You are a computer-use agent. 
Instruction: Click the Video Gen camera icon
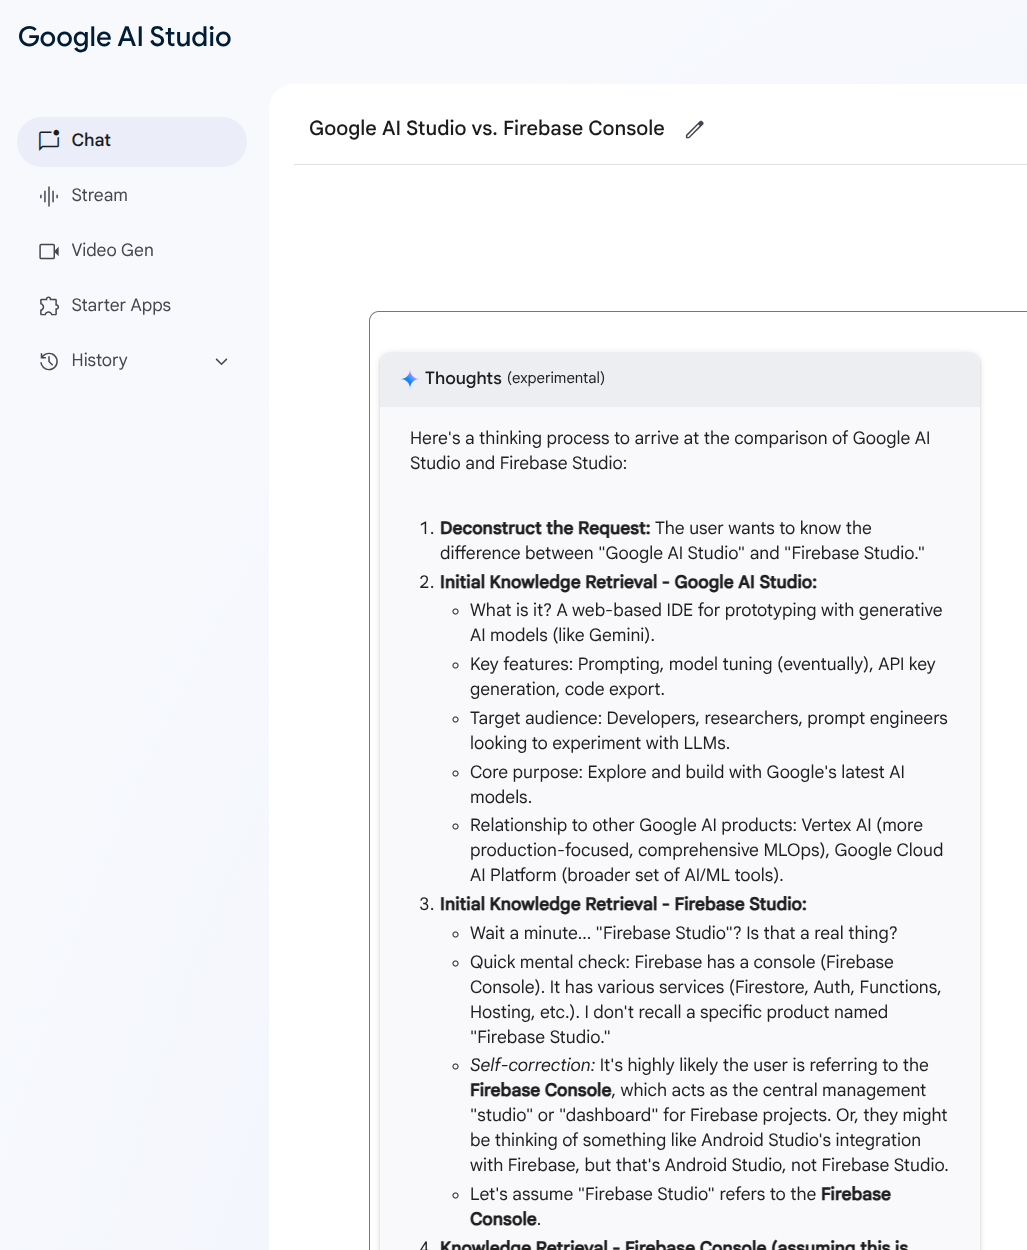pos(49,251)
